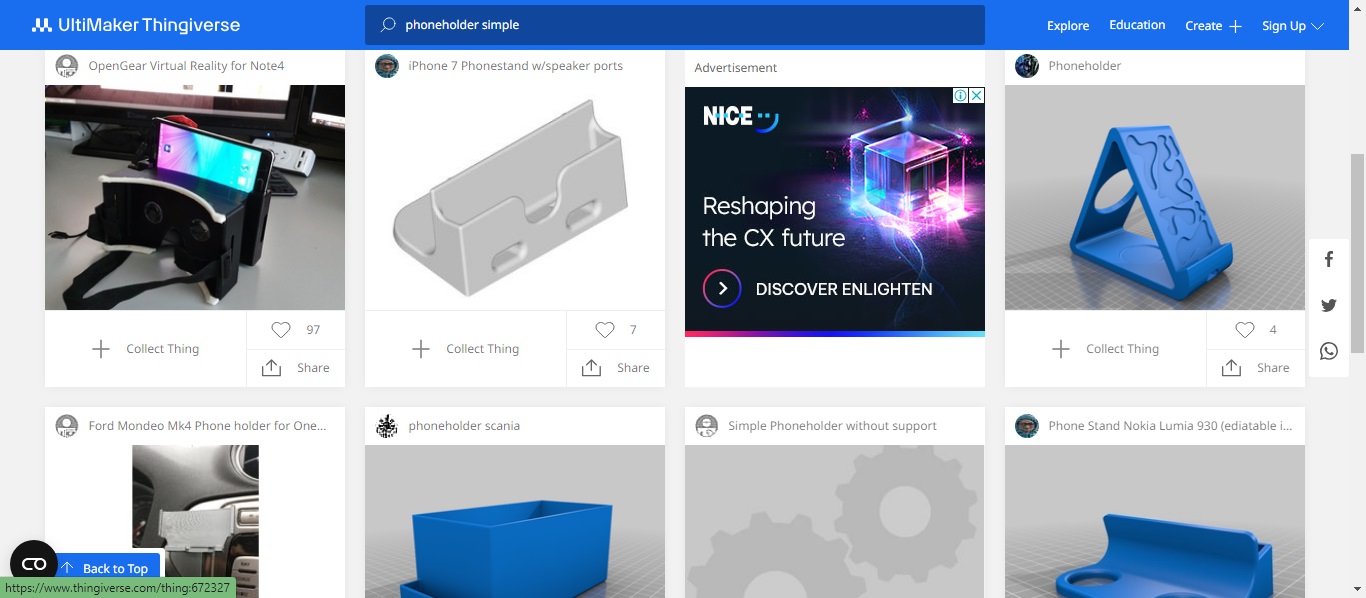
Task: View the iPhone 7 Phonestand thumbnail
Action: point(515,197)
